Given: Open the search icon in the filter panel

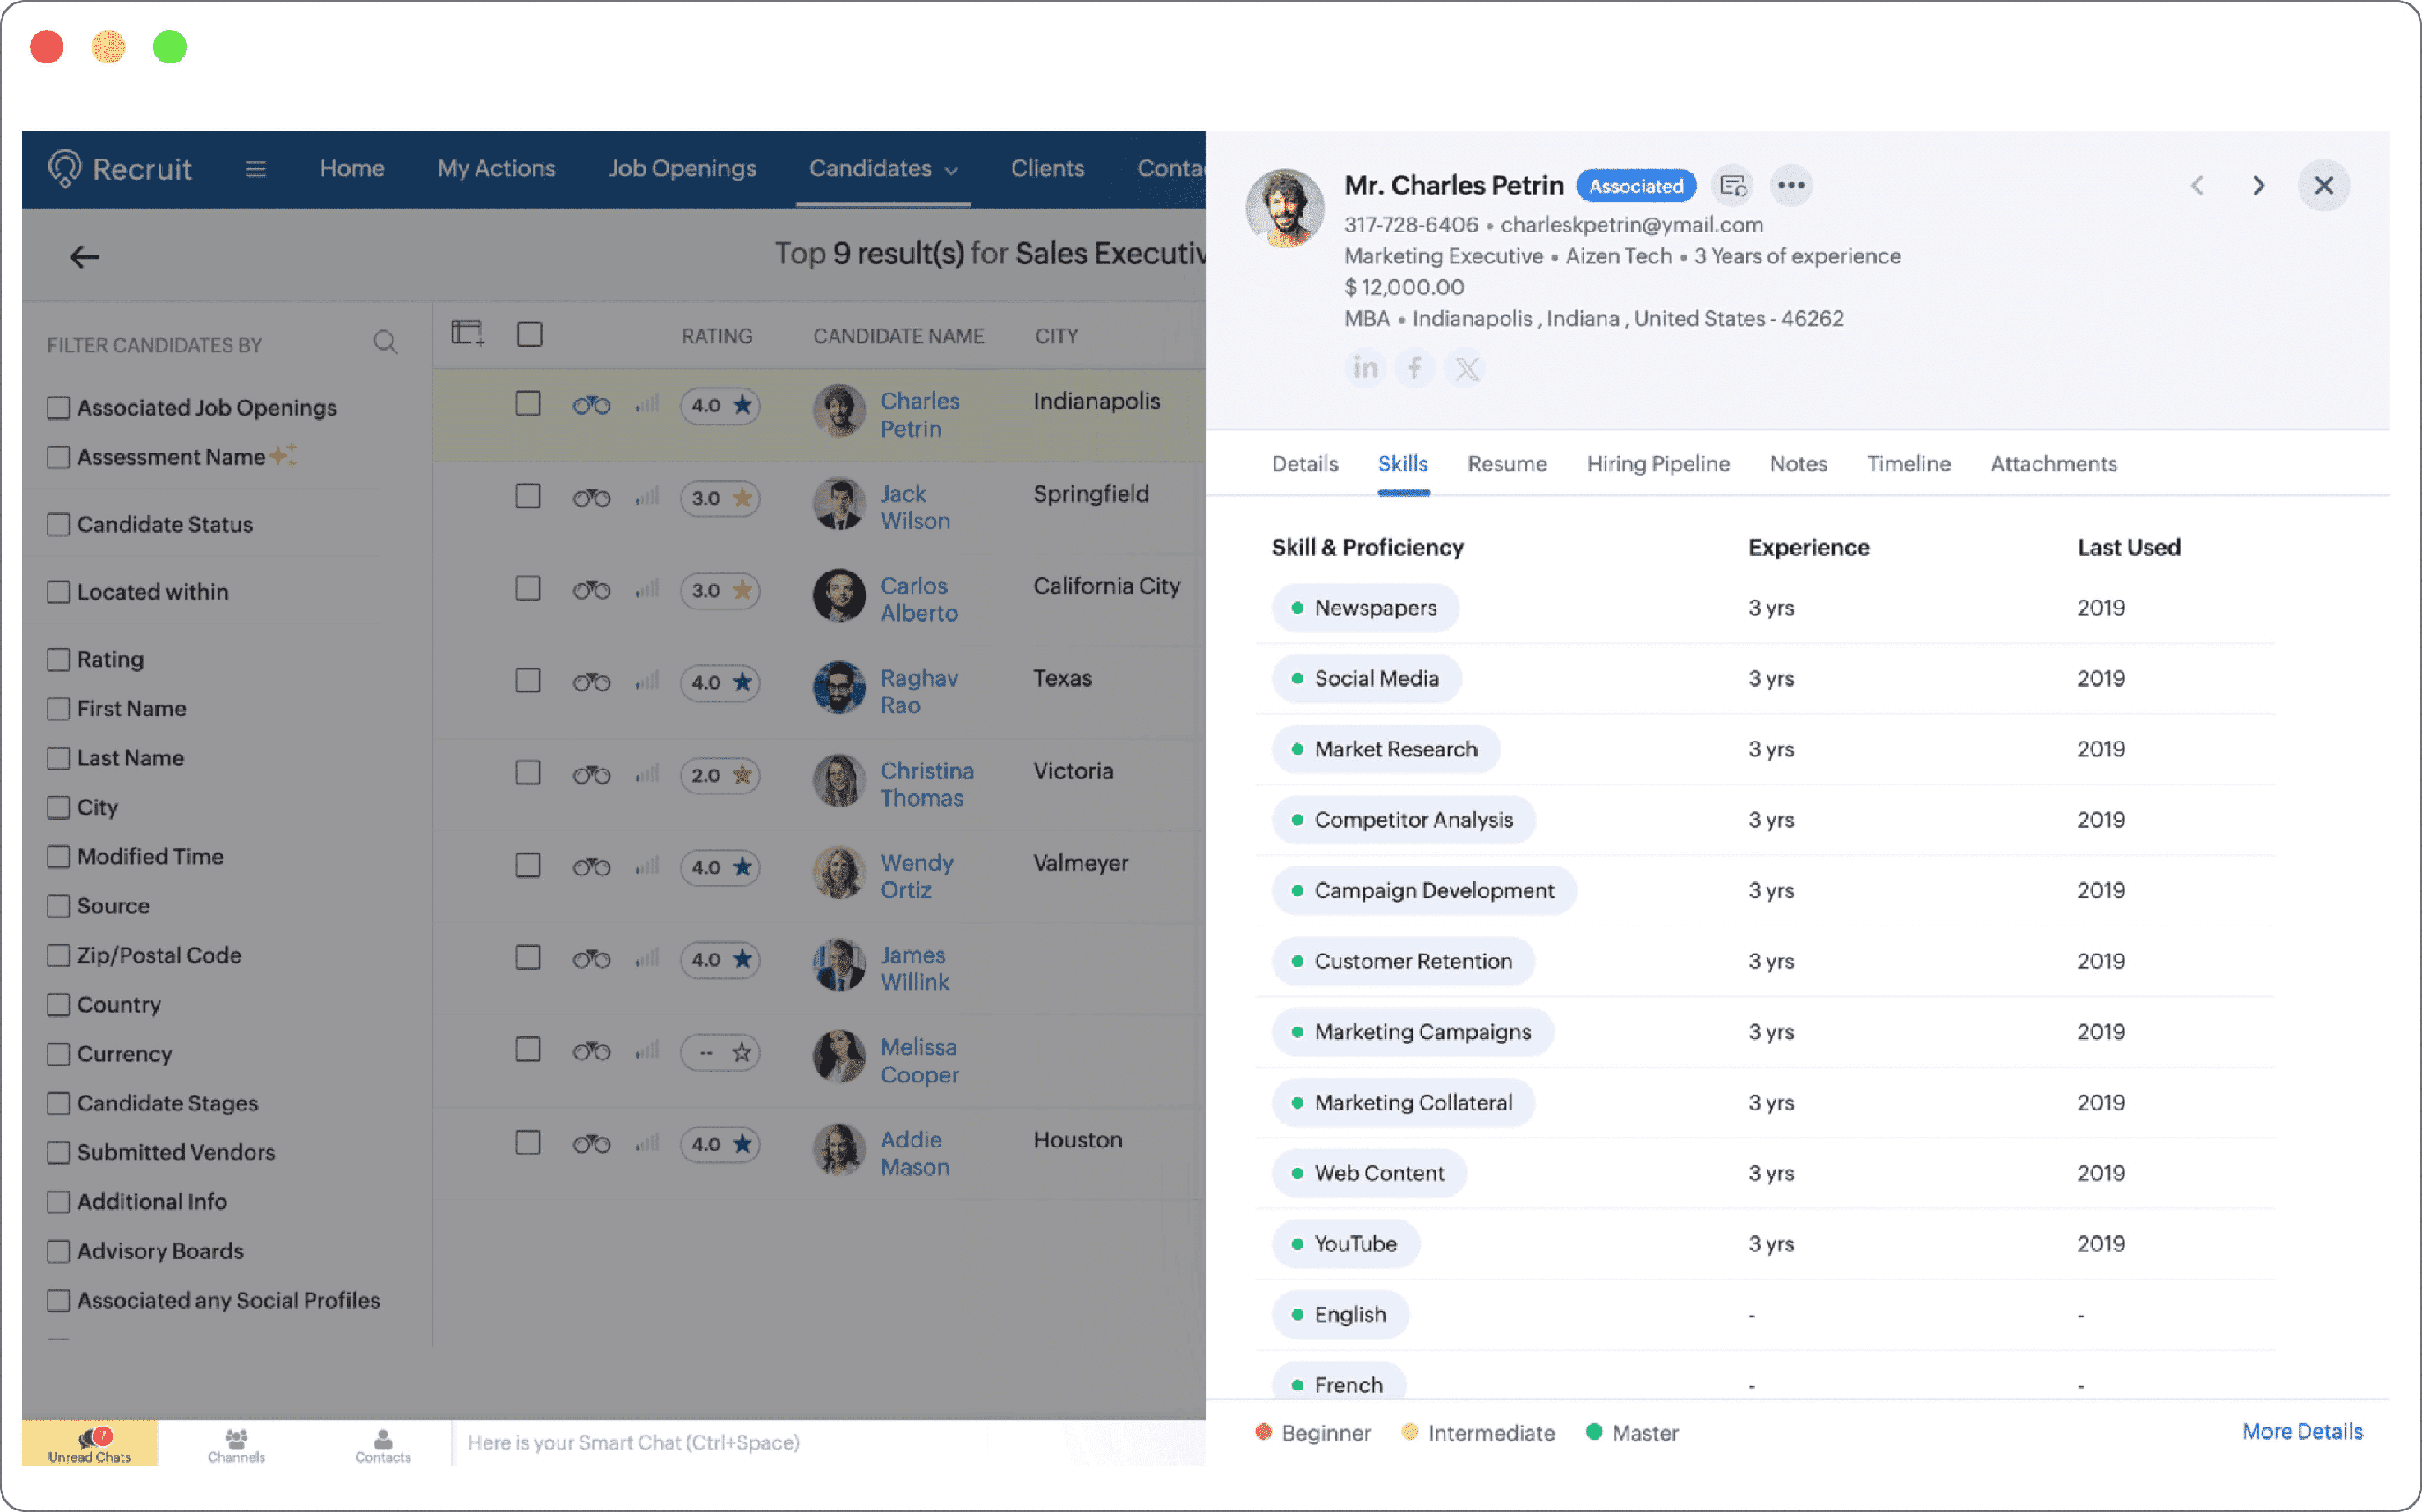Looking at the screenshot, I should (386, 342).
